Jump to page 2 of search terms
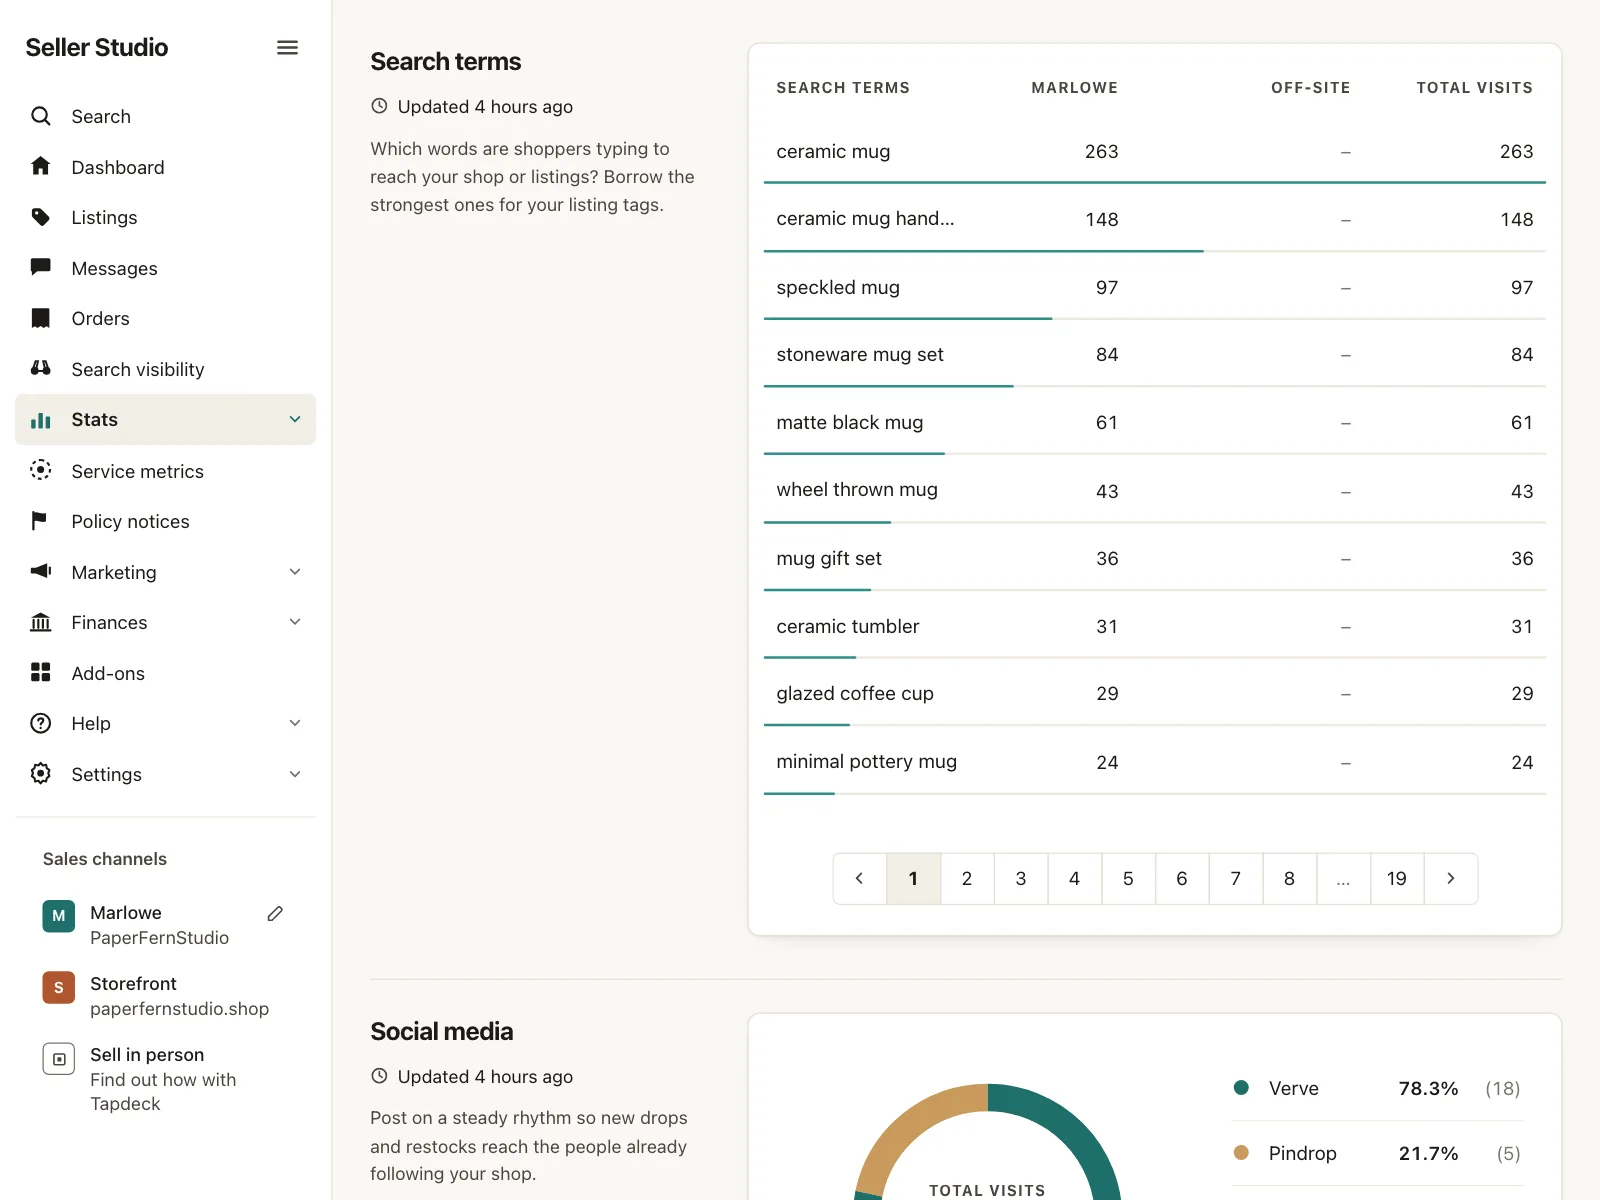 pos(967,879)
